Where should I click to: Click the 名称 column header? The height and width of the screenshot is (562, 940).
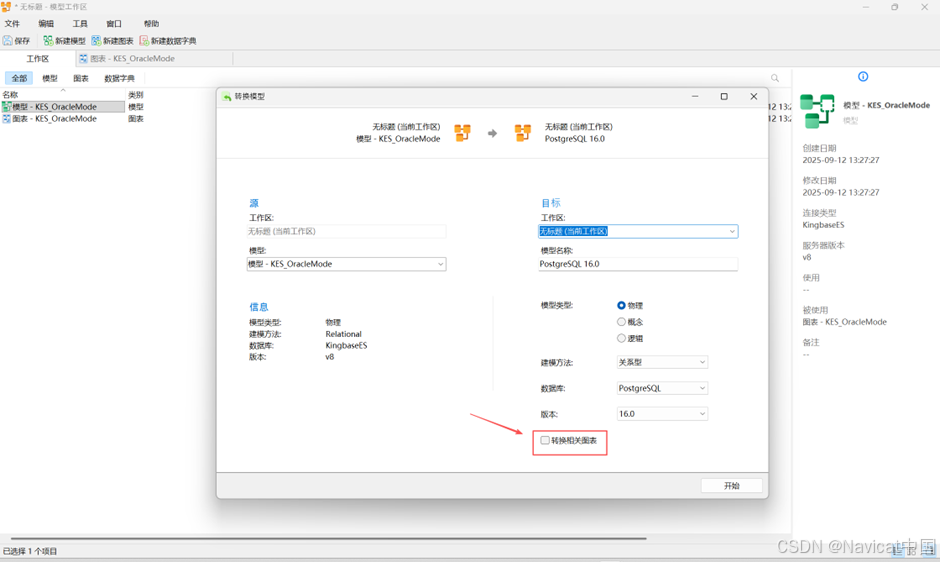click(62, 95)
